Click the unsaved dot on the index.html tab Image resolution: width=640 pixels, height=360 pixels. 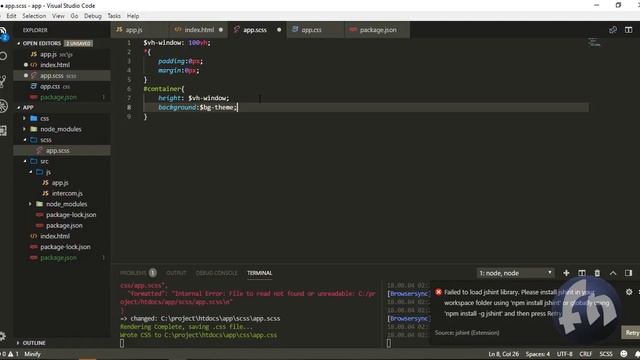[221, 30]
